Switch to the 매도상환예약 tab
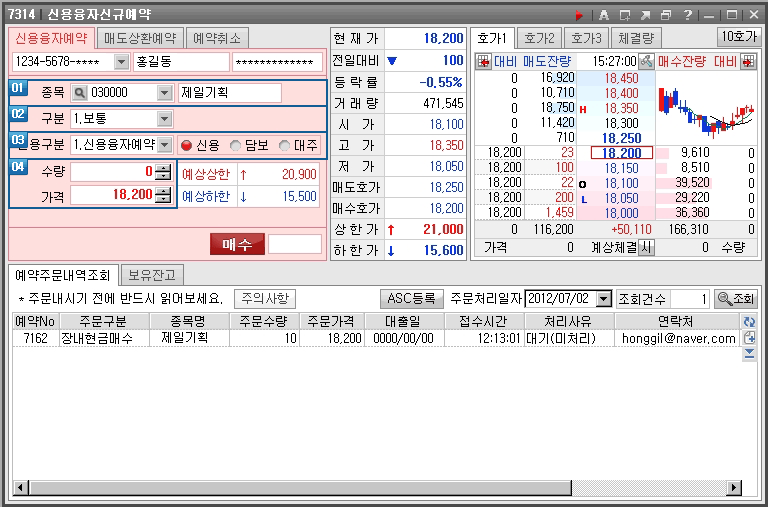Image resolution: width=768 pixels, height=507 pixels. click(140, 38)
